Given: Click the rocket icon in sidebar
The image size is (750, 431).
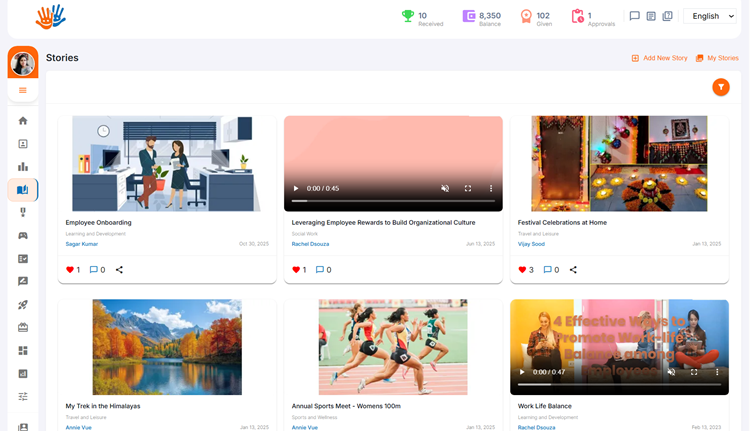Looking at the screenshot, I should click(x=23, y=305).
